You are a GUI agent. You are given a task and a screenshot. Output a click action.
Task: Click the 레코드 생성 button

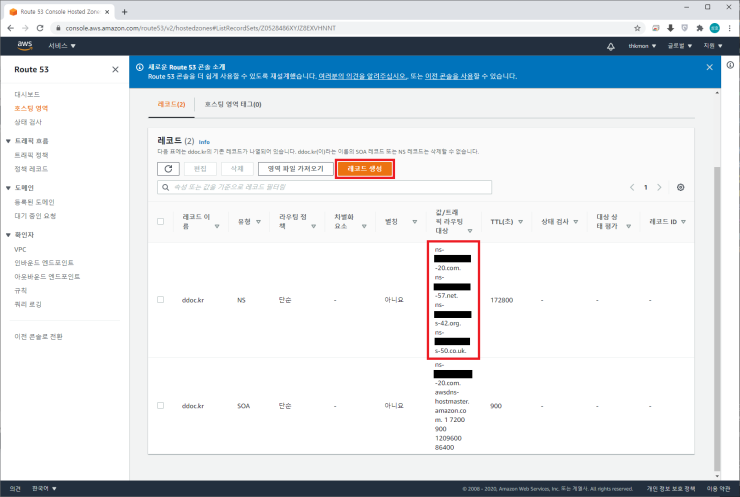pos(364,169)
